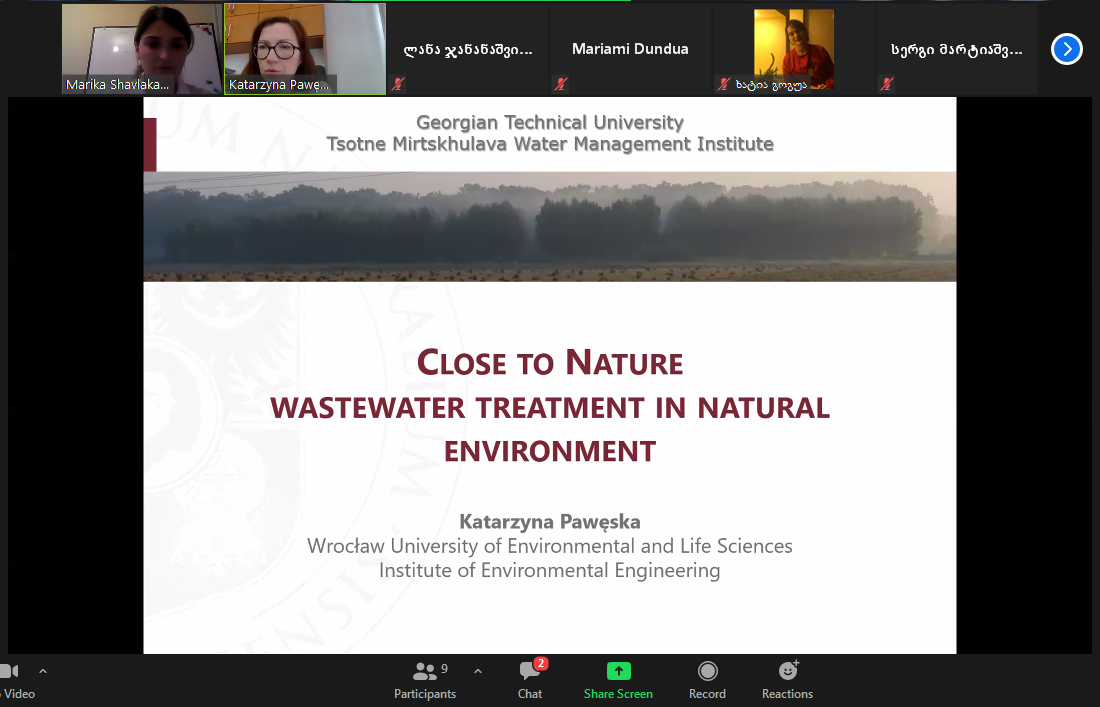This screenshot has height=707, width=1100.
Task: Expand the chevron beside Participants
Action: click(x=478, y=671)
